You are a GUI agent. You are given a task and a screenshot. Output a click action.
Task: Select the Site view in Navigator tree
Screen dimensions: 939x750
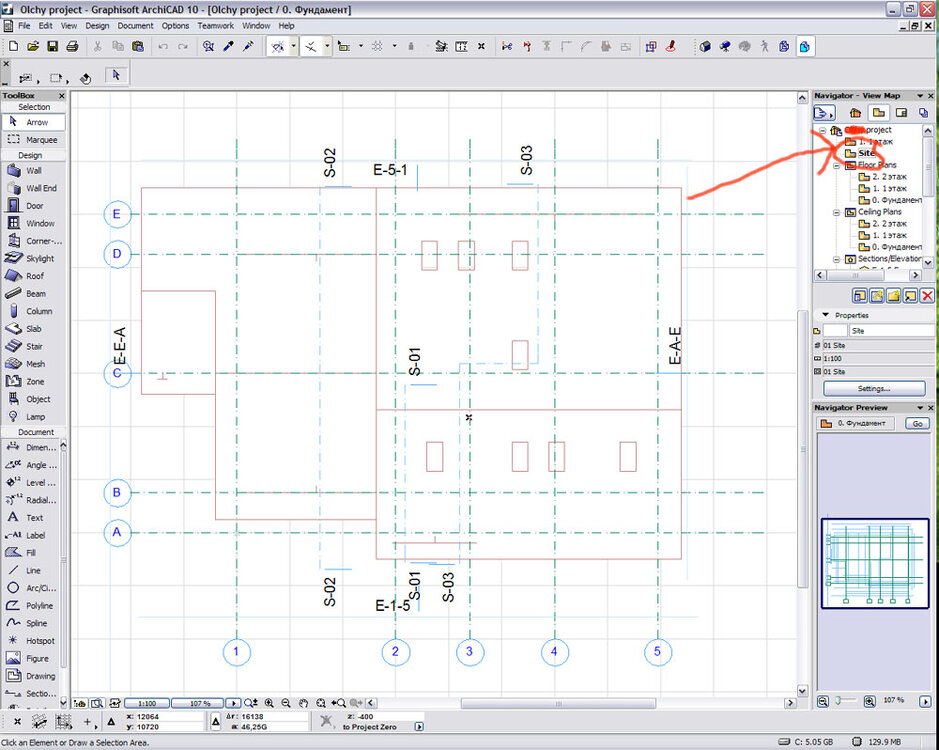[x=866, y=153]
